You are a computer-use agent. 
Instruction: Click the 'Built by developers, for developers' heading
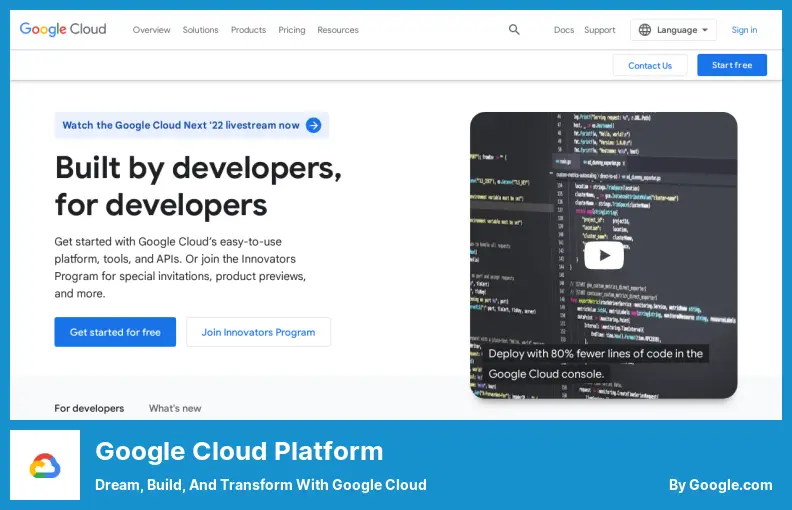click(x=198, y=186)
